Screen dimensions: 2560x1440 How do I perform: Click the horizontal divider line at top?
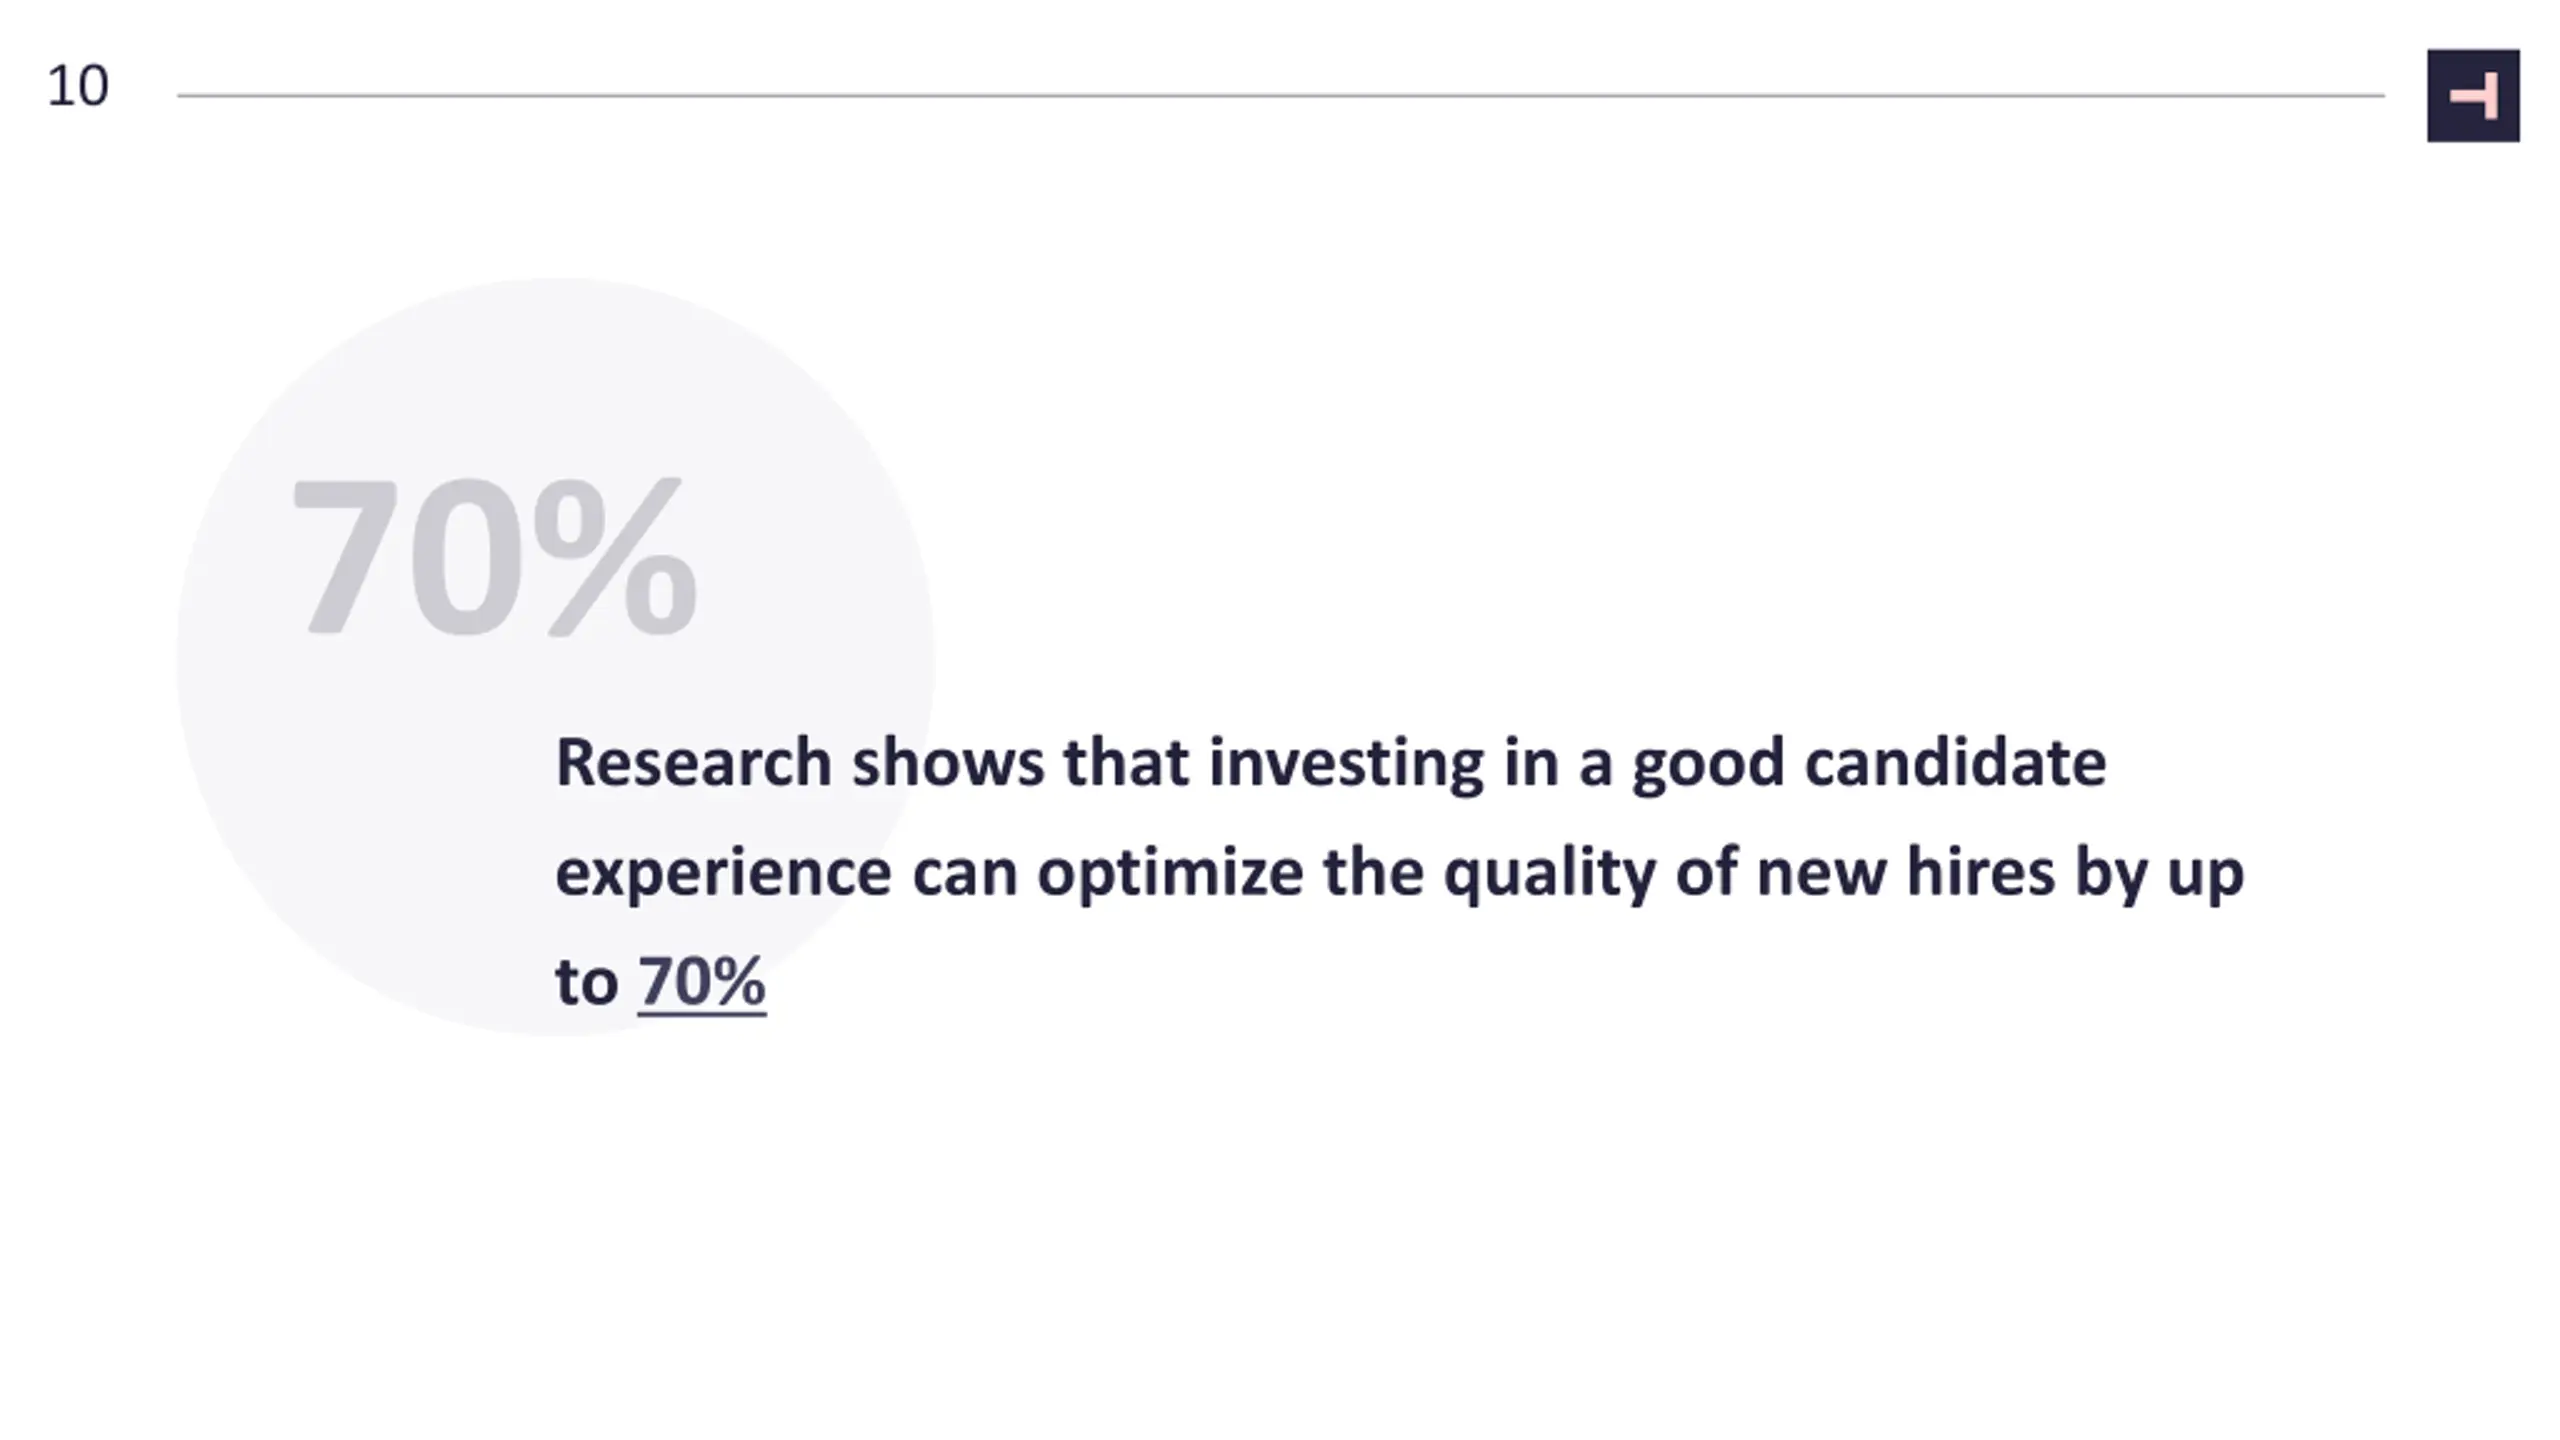[1280, 96]
